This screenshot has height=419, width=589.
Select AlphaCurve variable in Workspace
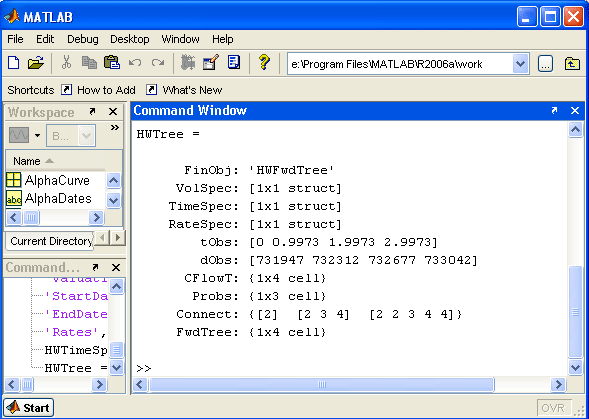click(x=48, y=180)
